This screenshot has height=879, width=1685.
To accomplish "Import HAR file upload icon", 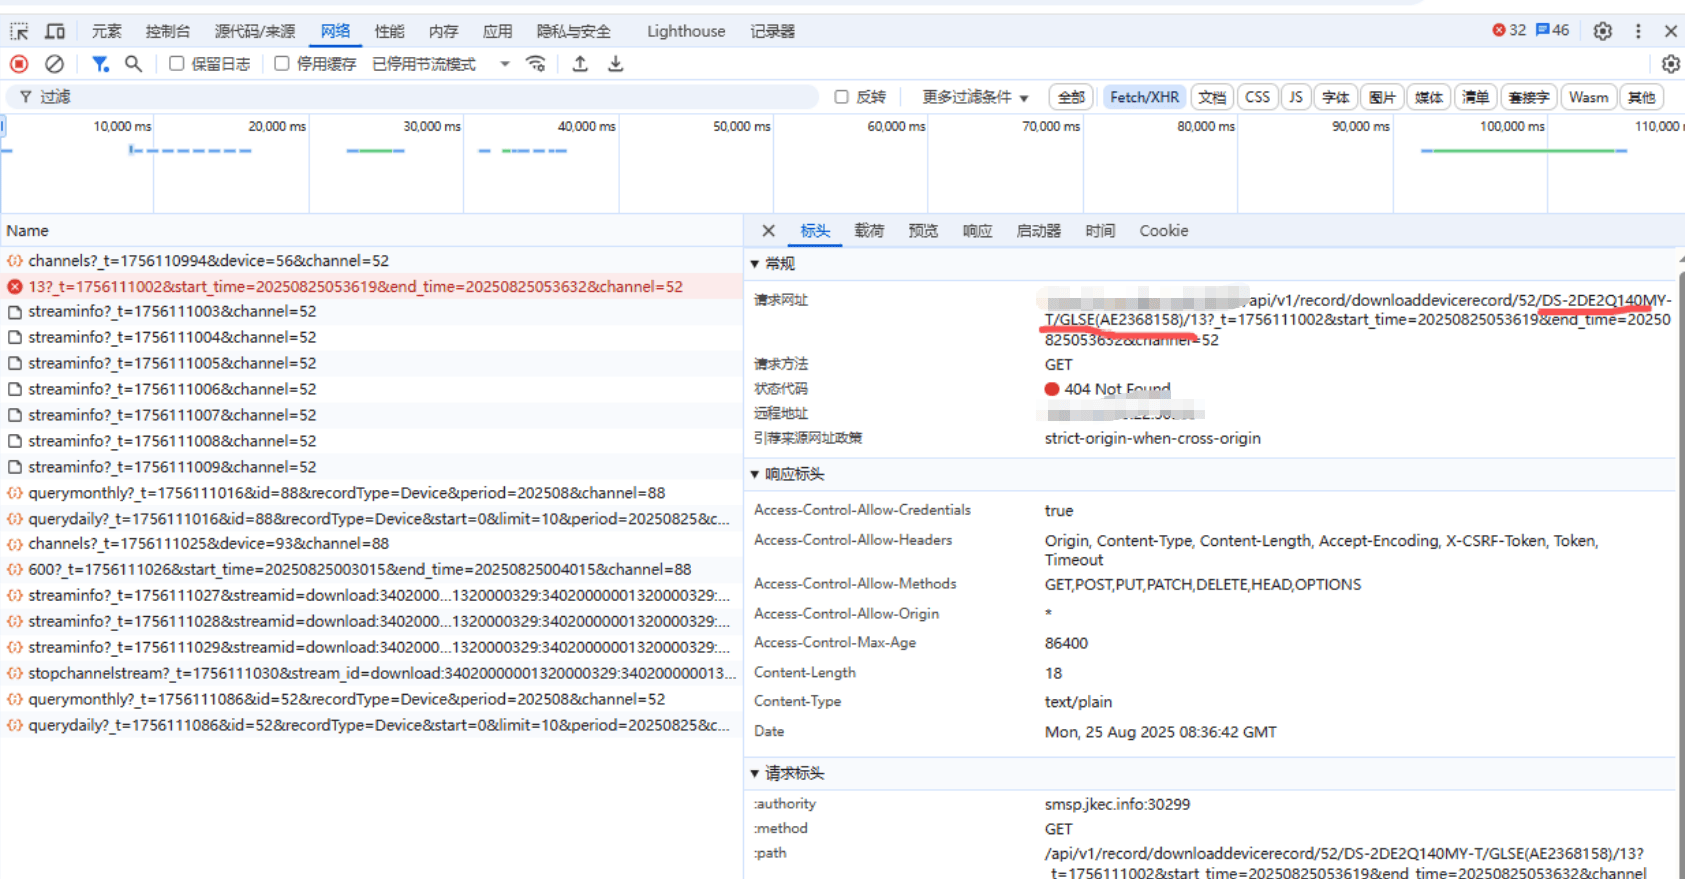I will [580, 64].
